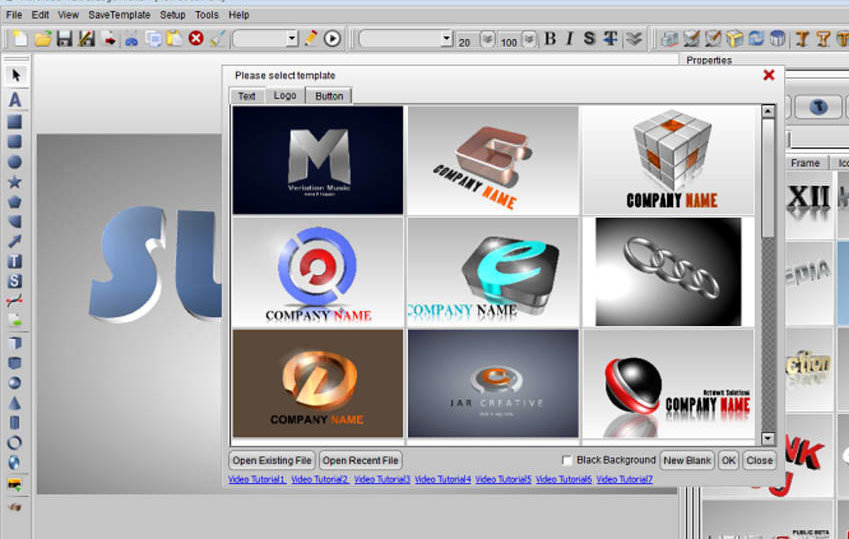Click the red Delete X icon
Viewport: 849px width, 539px height.
coord(196,38)
